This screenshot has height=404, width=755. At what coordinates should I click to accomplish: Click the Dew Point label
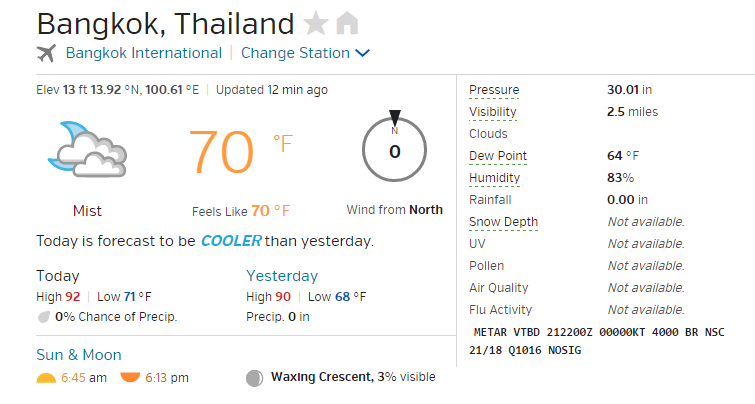click(x=498, y=156)
